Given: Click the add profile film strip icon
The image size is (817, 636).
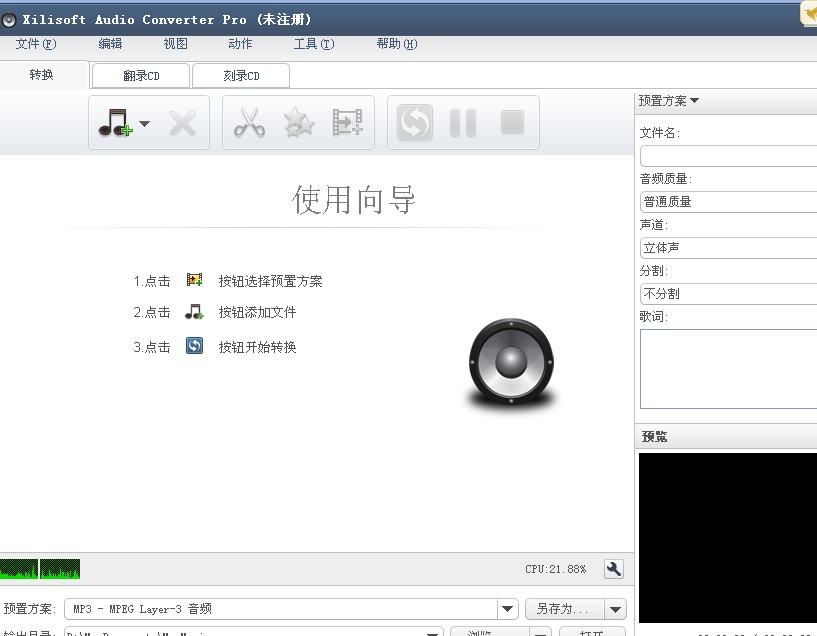Looking at the screenshot, I should coord(347,123).
